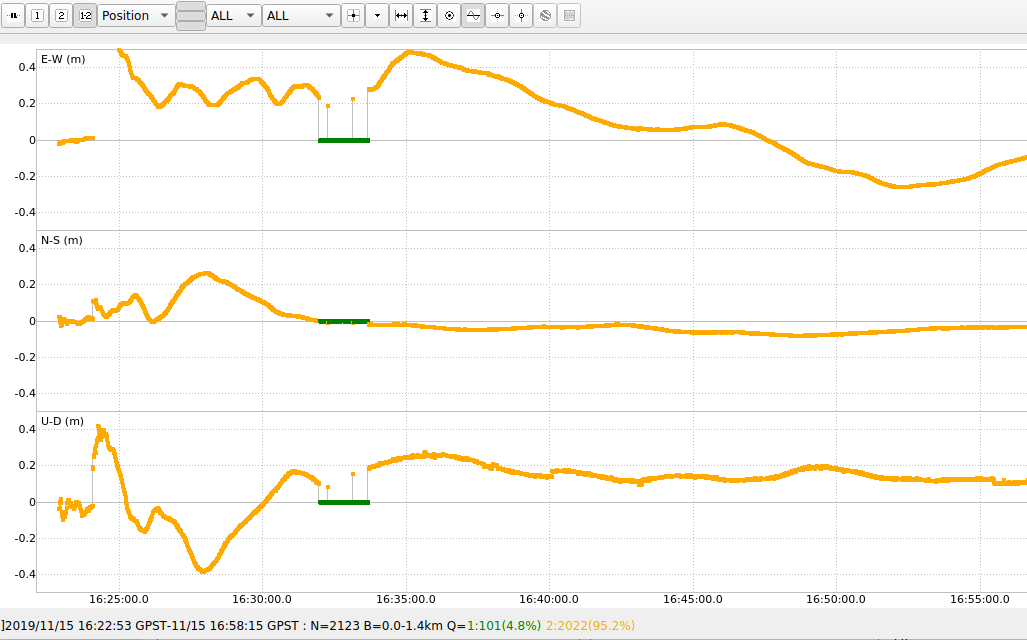The image size is (1027, 640).
Task: Click the grayed image overlay icon
Action: [569, 16]
